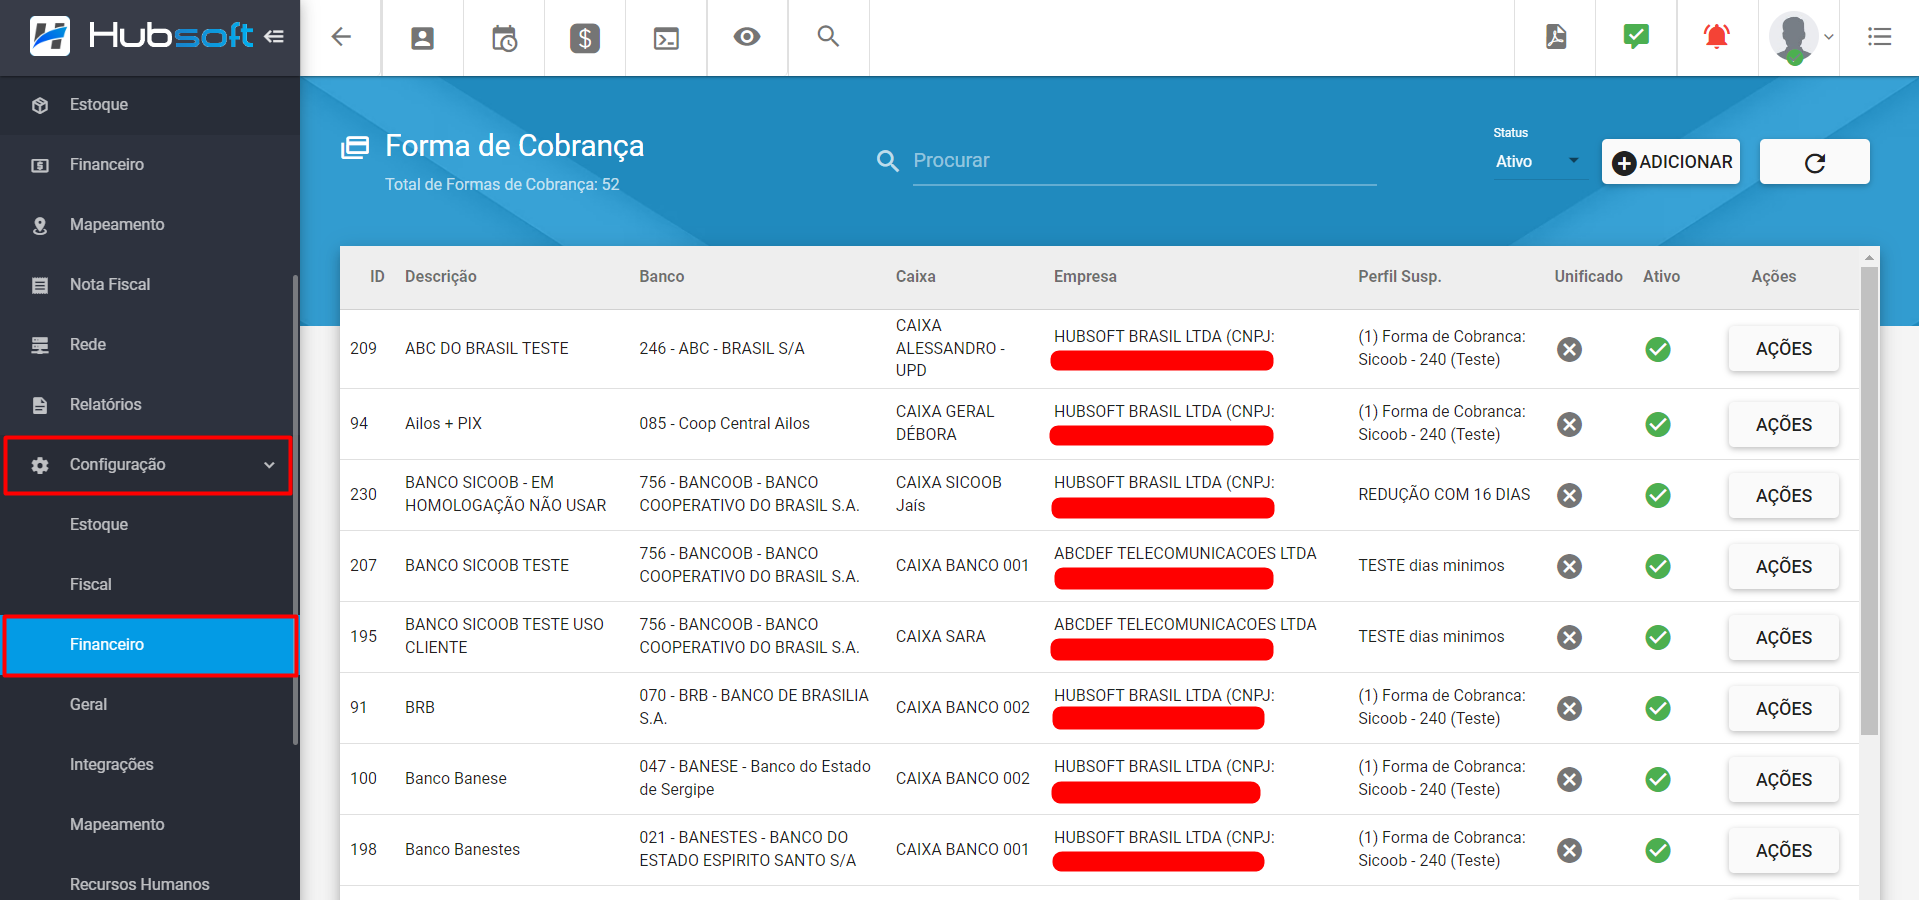Open the dollar sign financial toolbar icon
This screenshot has height=900, width=1919.
pyautogui.click(x=585, y=38)
